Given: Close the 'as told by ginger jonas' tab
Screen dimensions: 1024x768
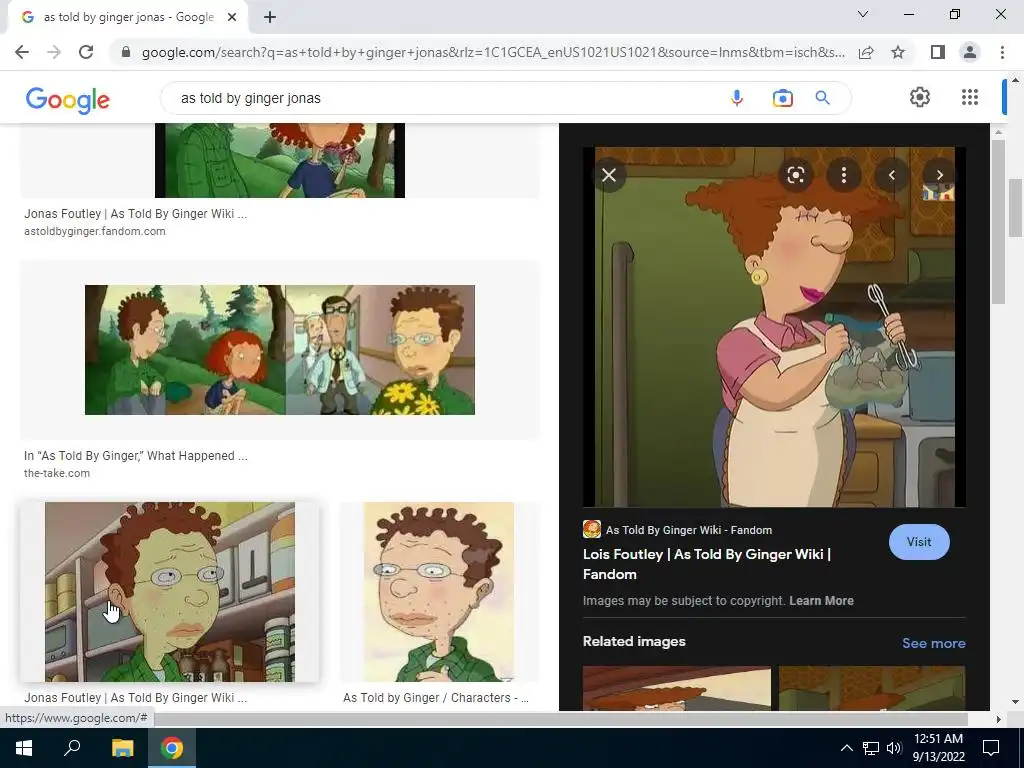Looking at the screenshot, I should (x=232, y=17).
